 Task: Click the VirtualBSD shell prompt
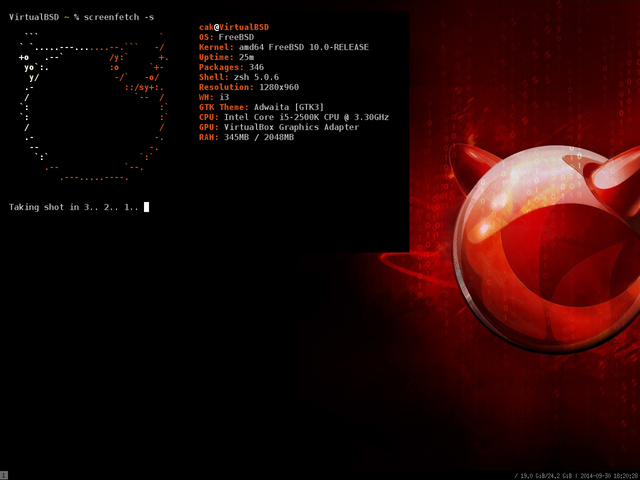point(38,17)
